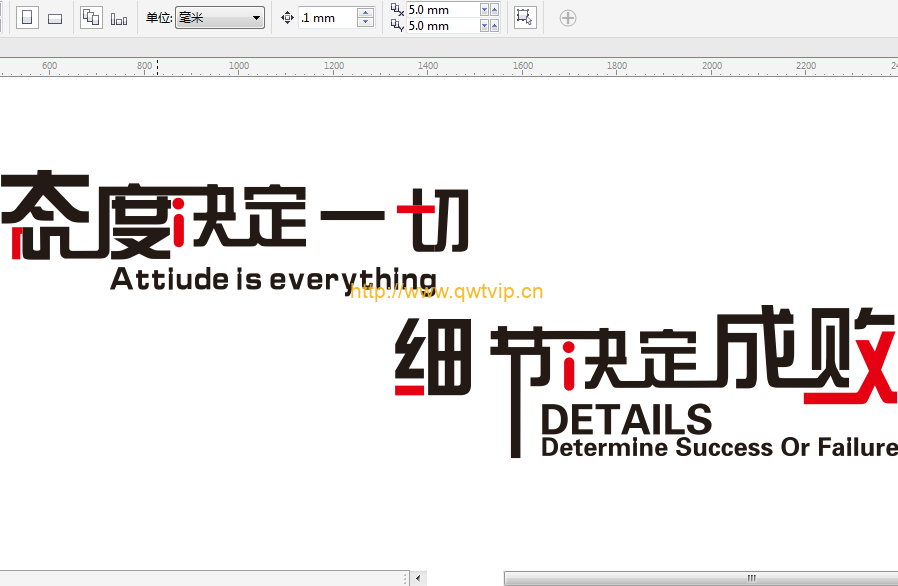Click the nudge distance field .1 mm
898x586 pixels.
coord(327,18)
